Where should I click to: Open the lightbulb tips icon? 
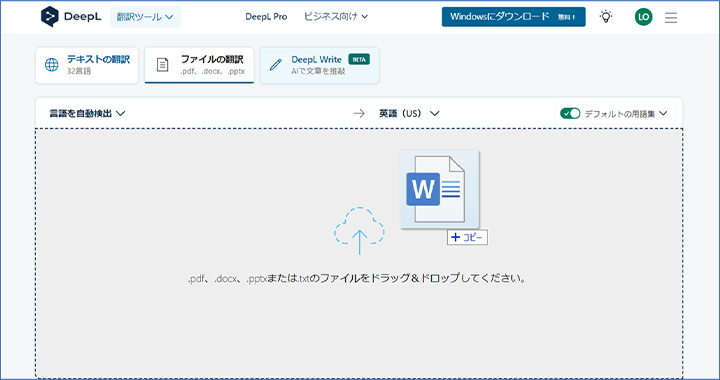606,17
